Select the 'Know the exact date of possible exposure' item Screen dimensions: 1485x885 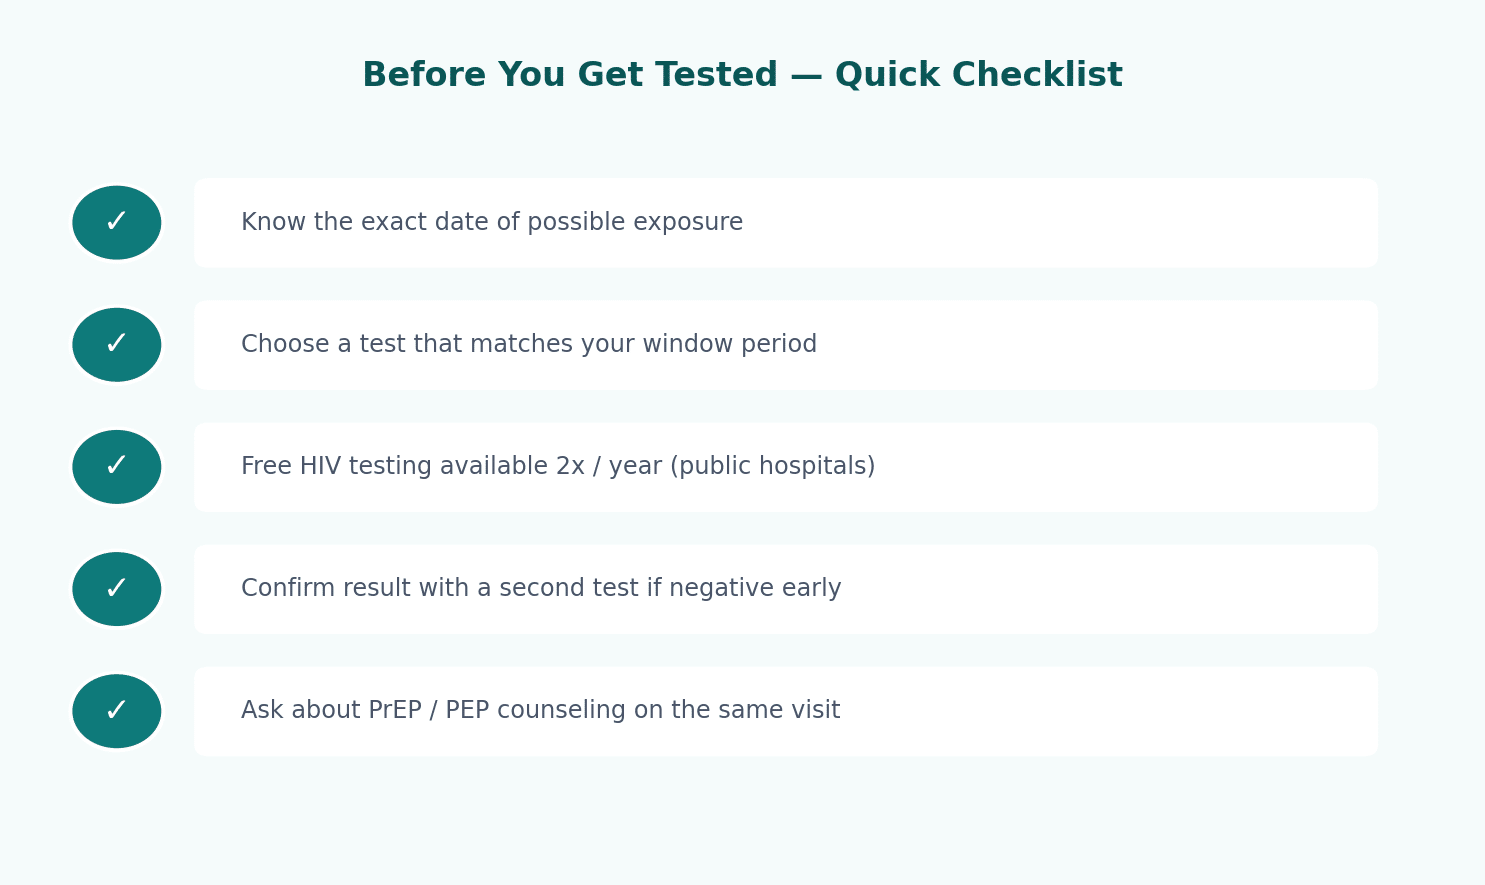[786, 223]
